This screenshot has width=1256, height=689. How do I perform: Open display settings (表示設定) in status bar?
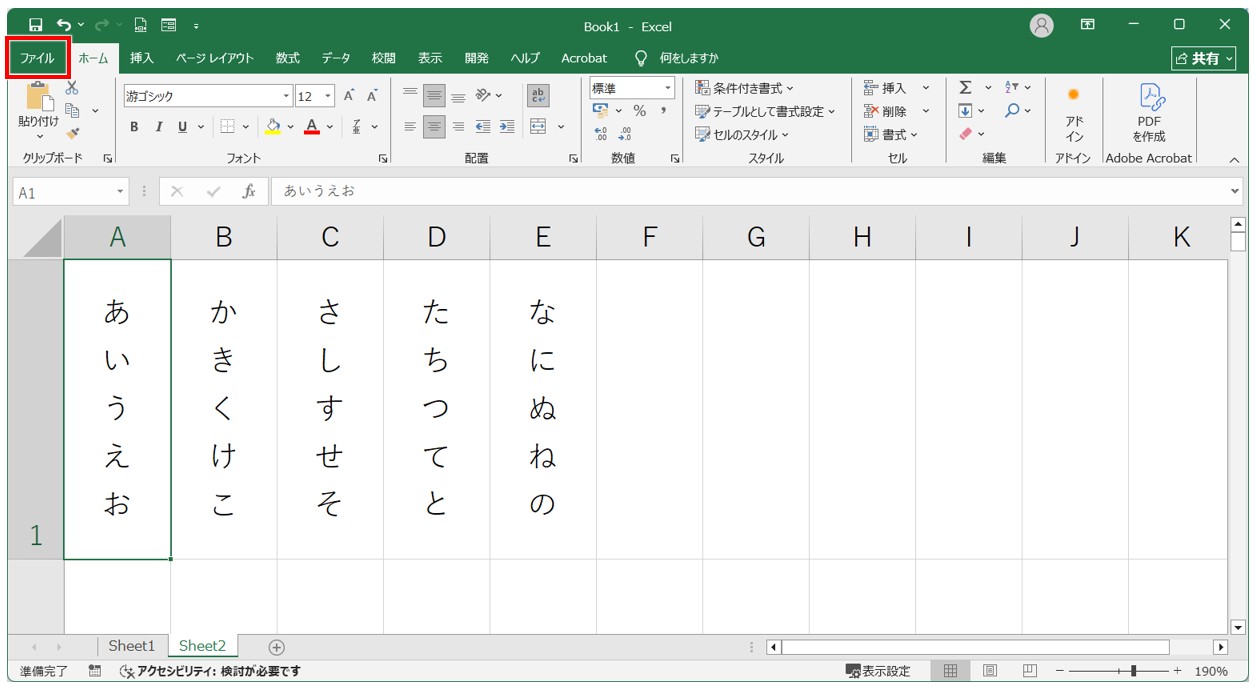[x=878, y=671]
